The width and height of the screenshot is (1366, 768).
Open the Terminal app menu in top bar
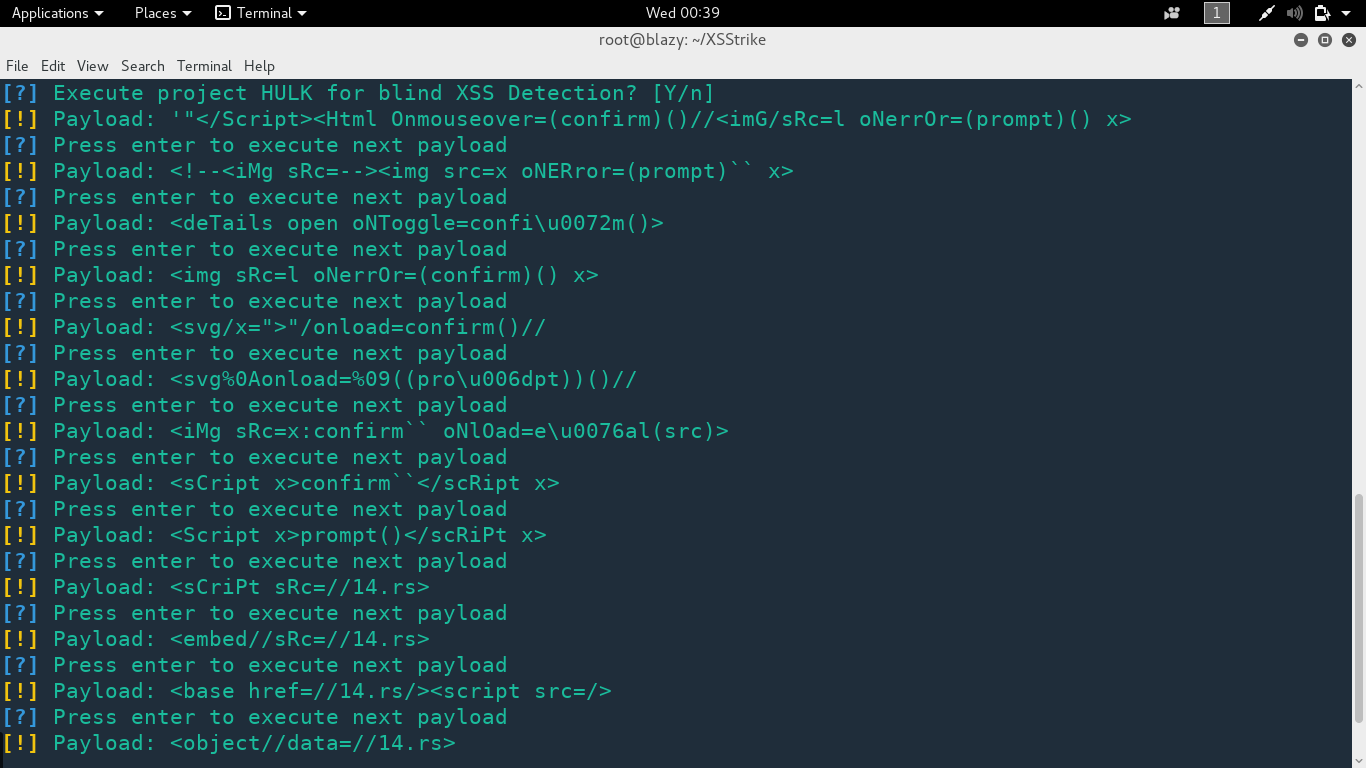[x=261, y=13]
